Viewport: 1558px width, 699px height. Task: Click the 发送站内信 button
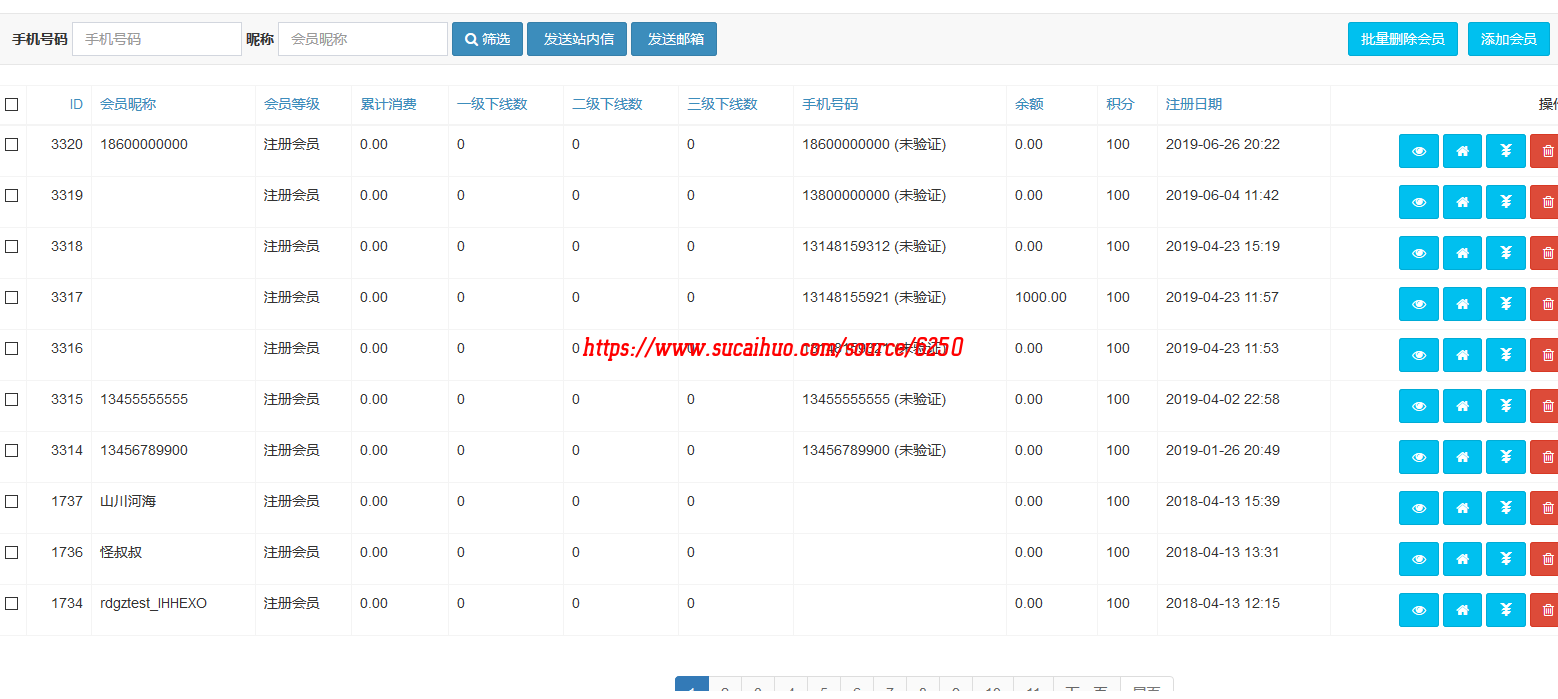click(578, 39)
